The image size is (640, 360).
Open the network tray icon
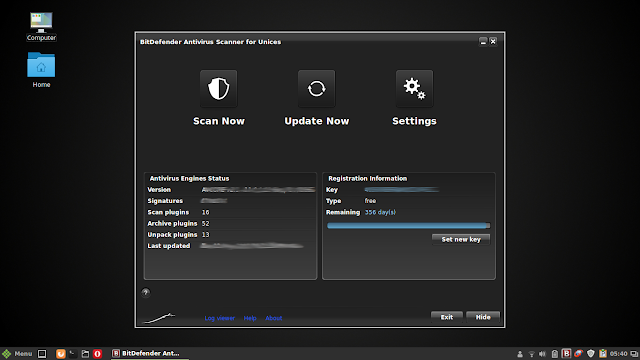click(531, 354)
